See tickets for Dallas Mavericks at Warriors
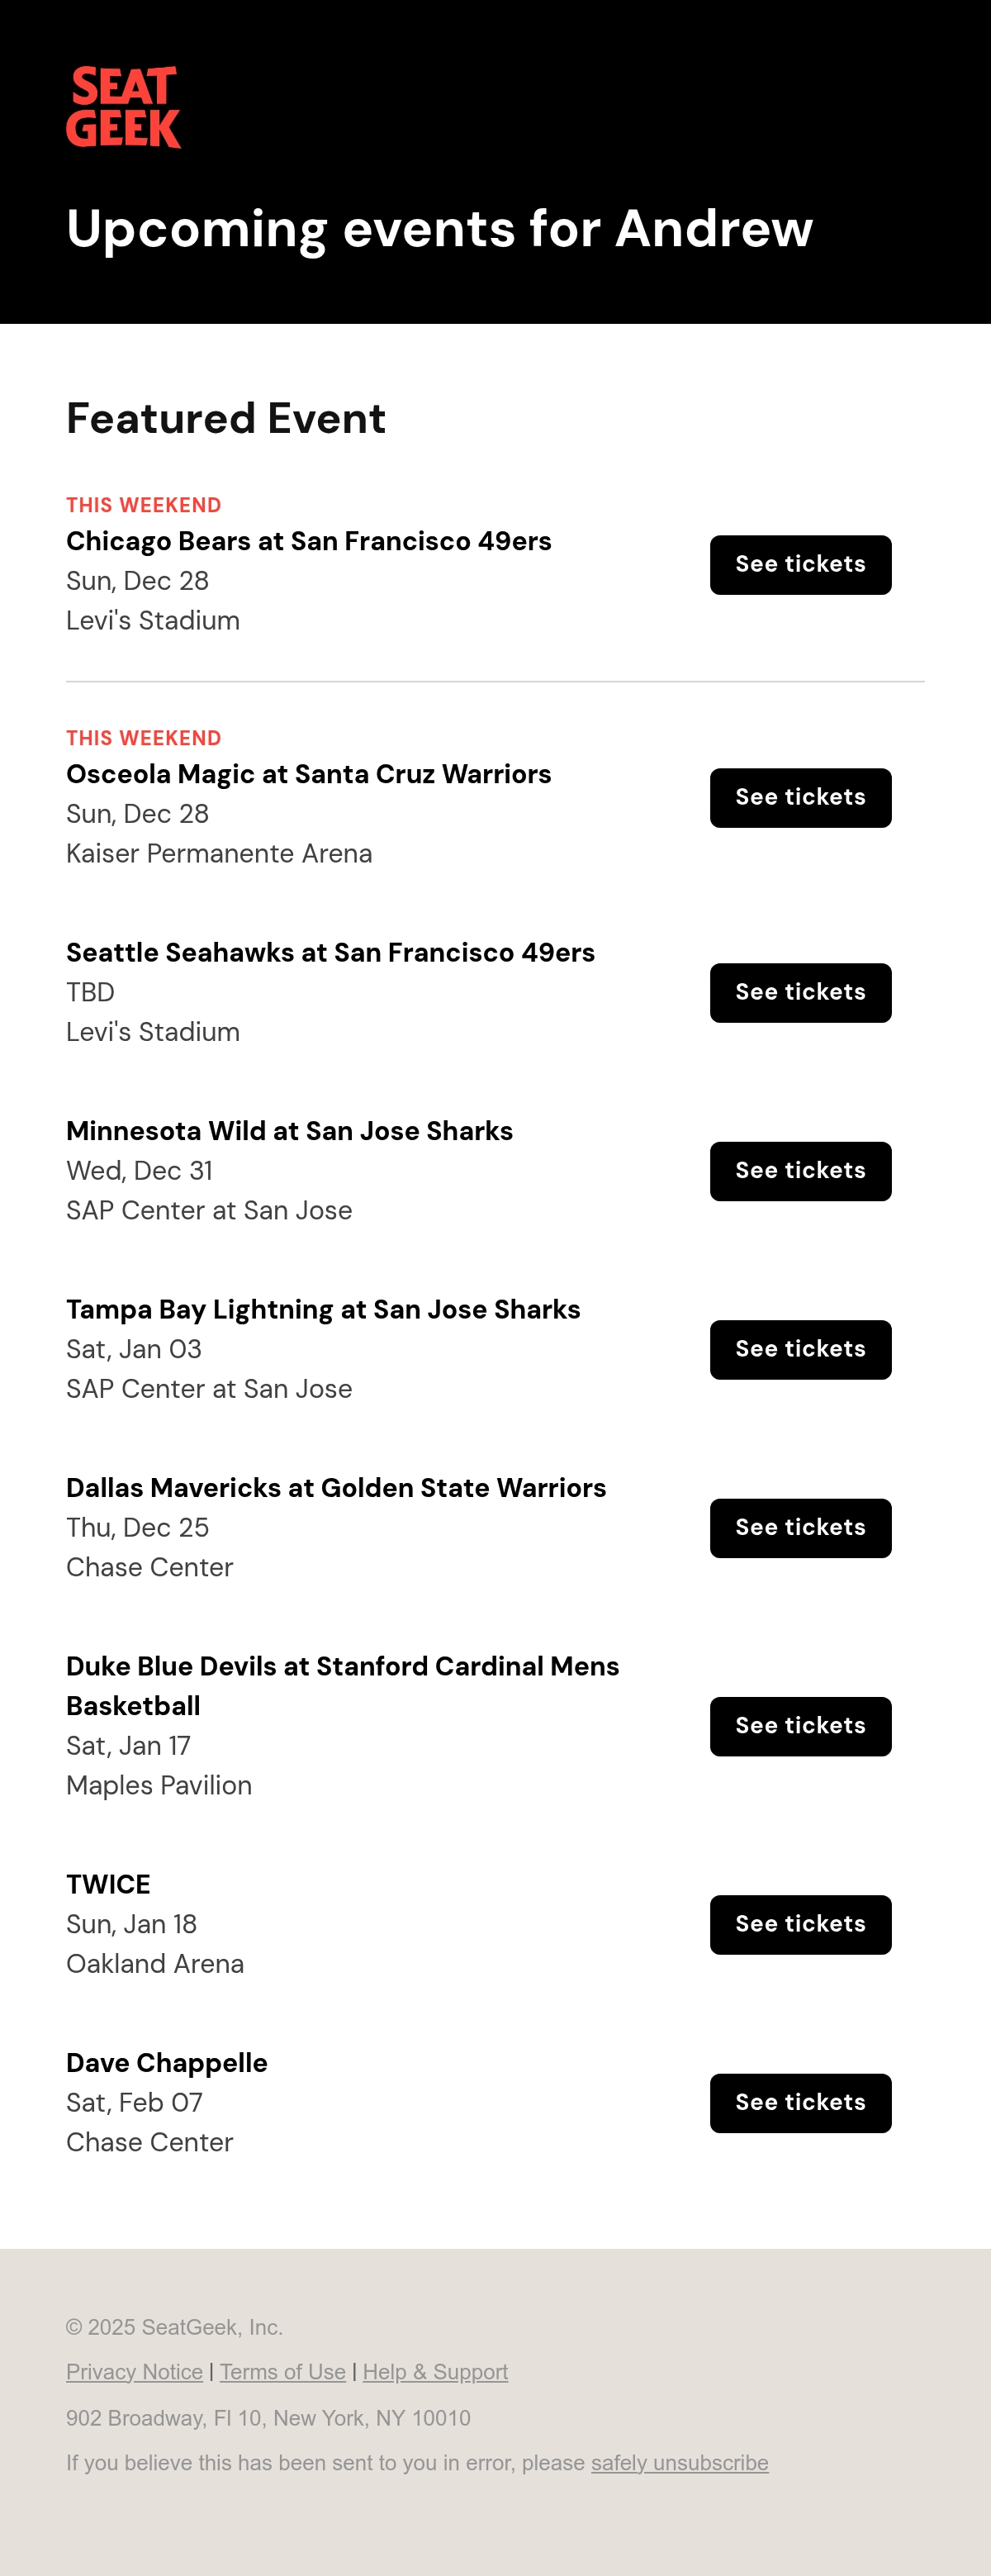This screenshot has width=991, height=2576. [800, 1528]
